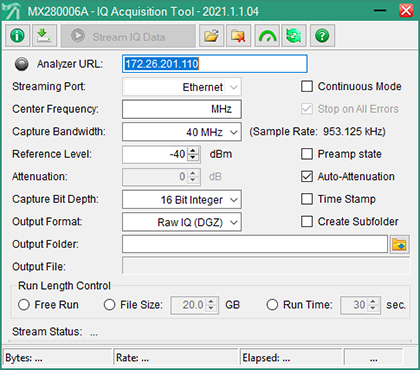Enable the Continuous Mode checkbox
The height and width of the screenshot is (370, 420).
307,86
